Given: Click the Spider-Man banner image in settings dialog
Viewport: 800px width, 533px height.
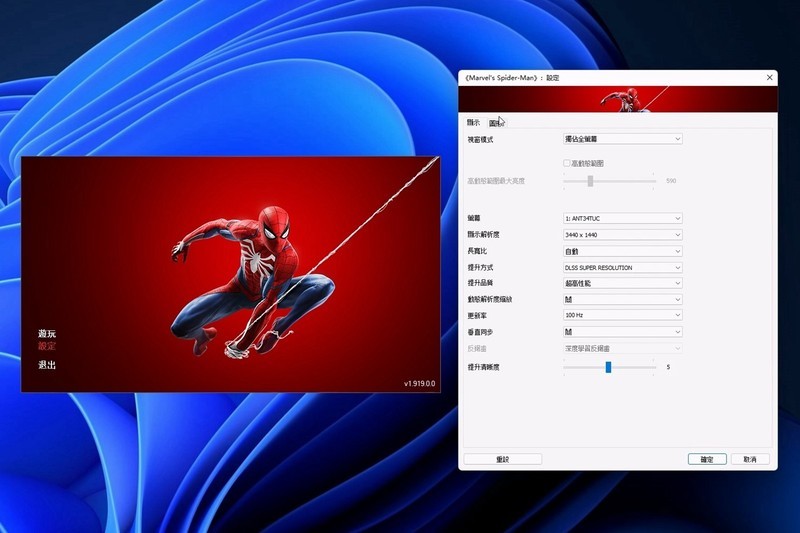Looking at the screenshot, I should tap(618, 99).
